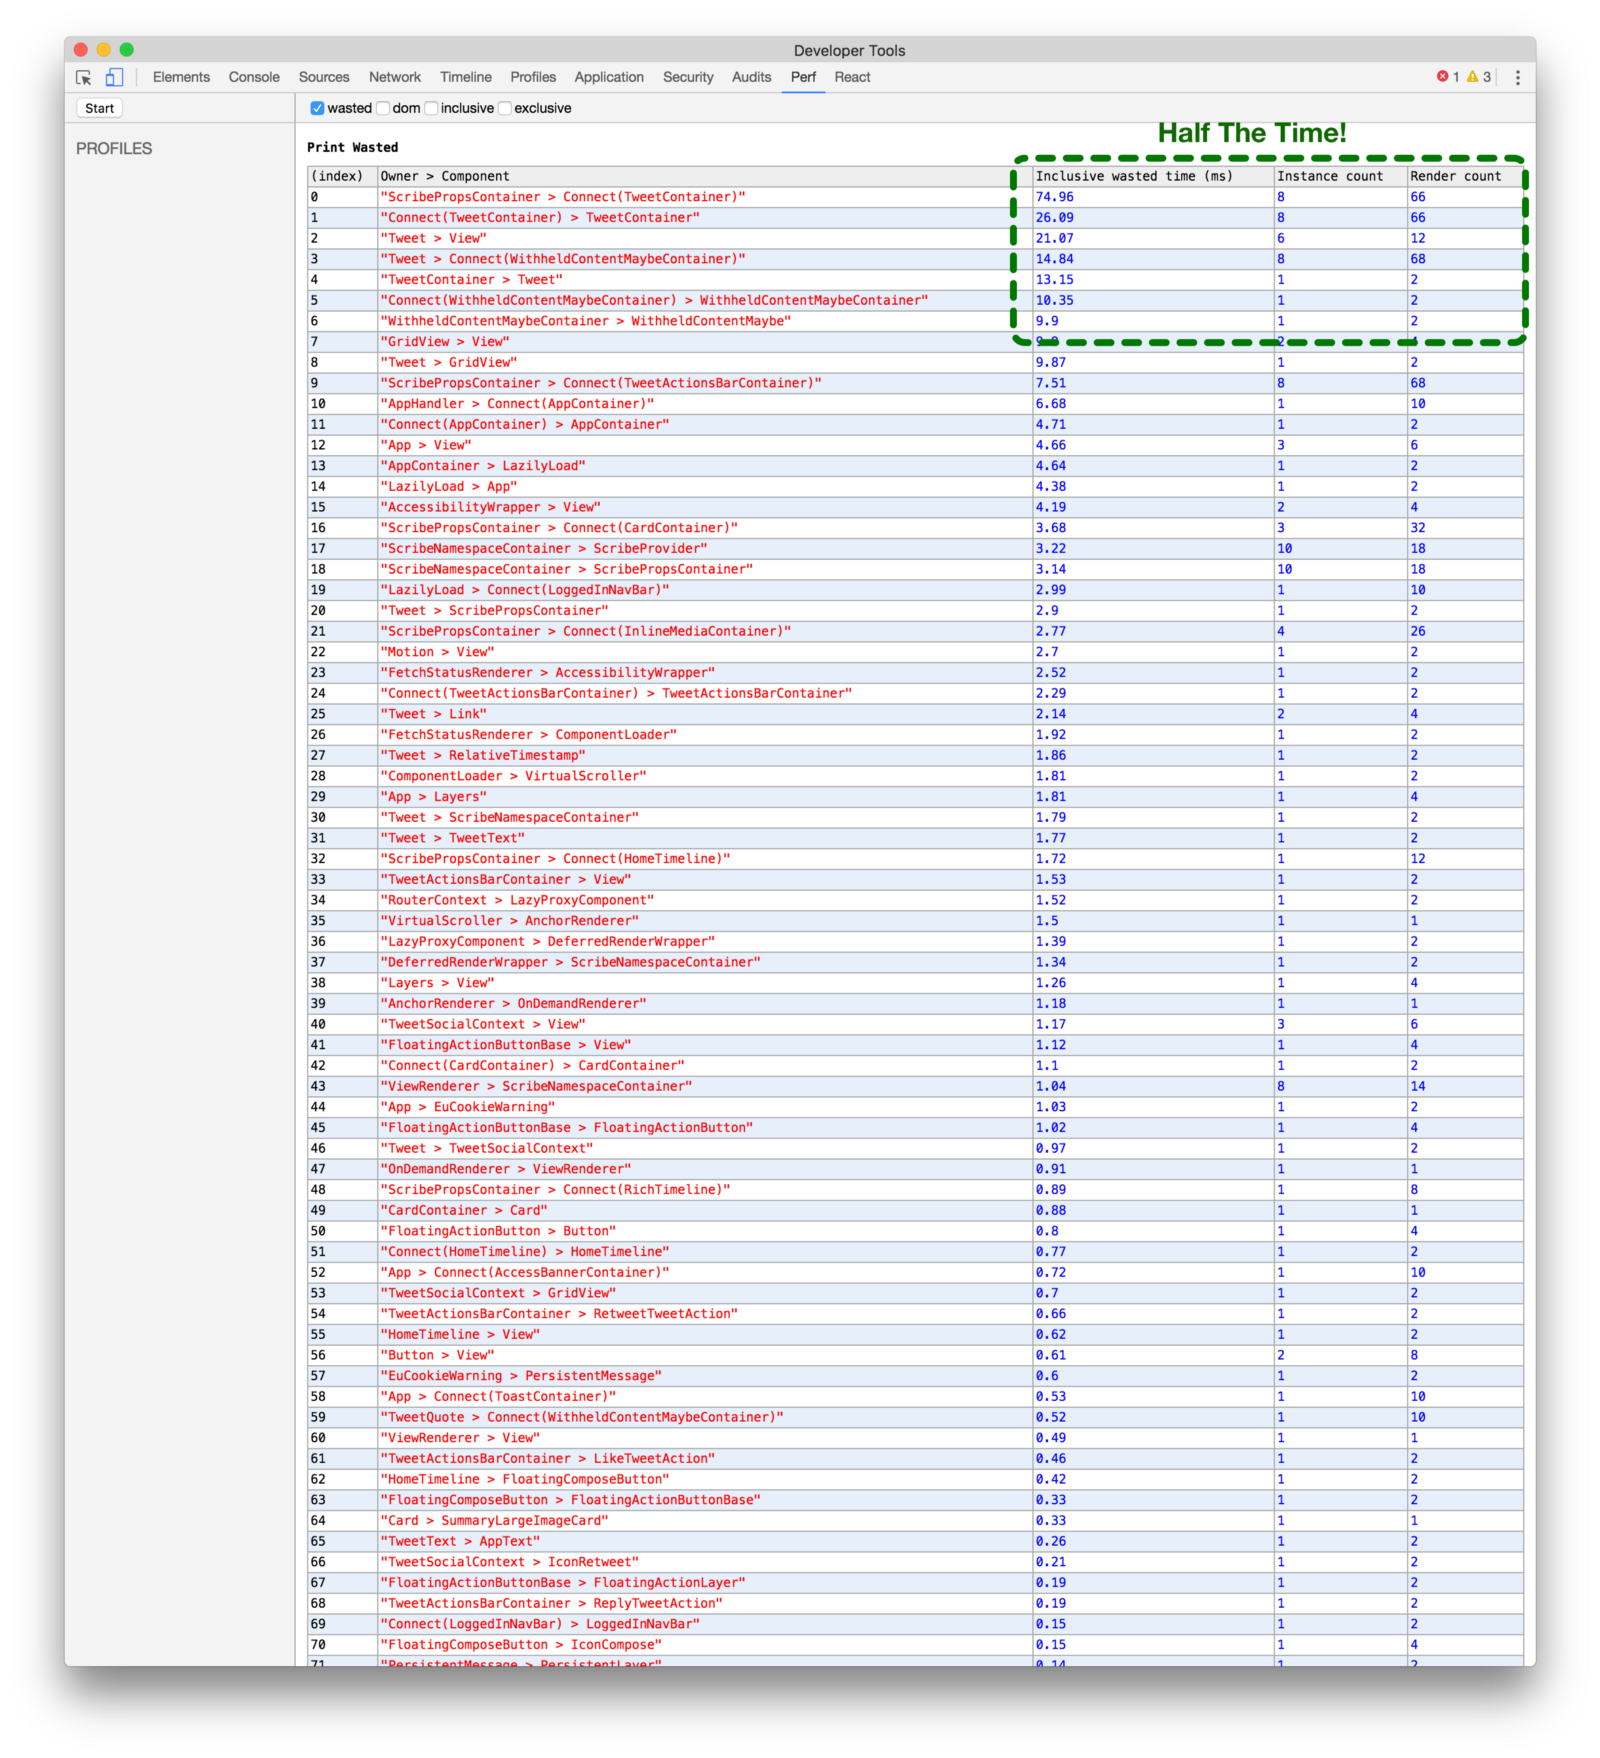
Task: Switch to the Console tab
Action: tap(254, 77)
